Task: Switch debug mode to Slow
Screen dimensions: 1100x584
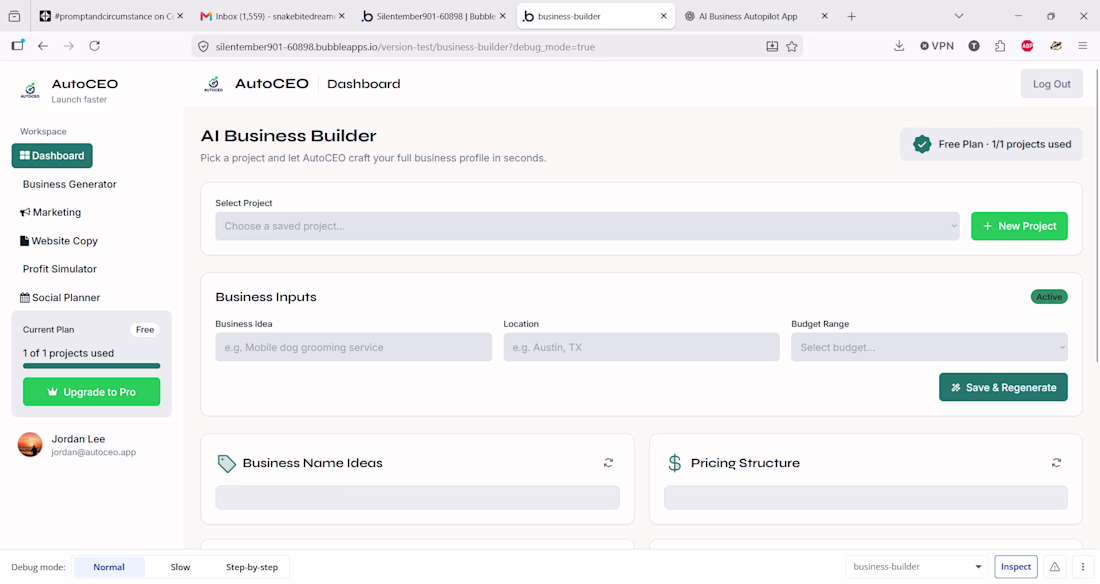Action: coord(180,567)
